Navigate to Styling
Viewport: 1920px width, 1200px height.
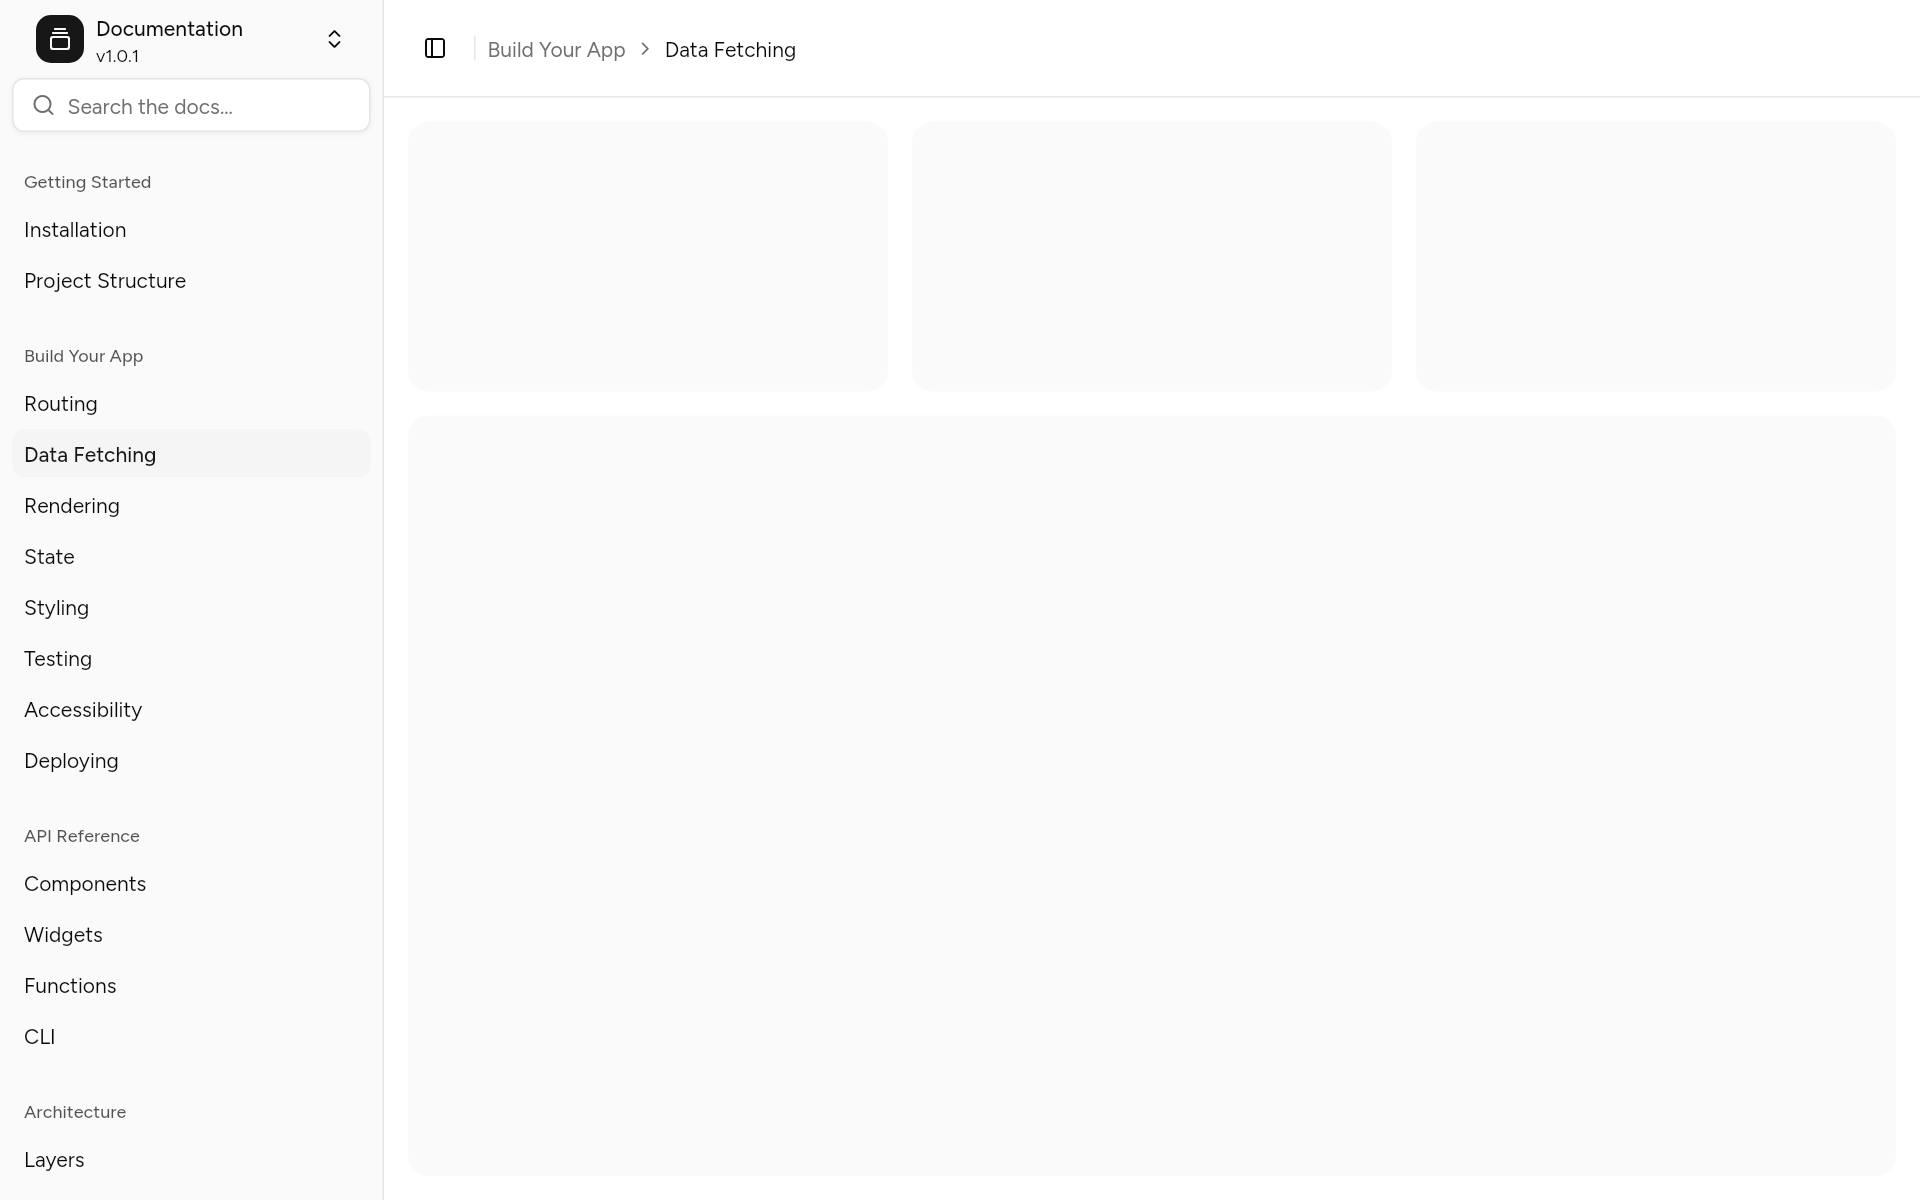point(191,608)
